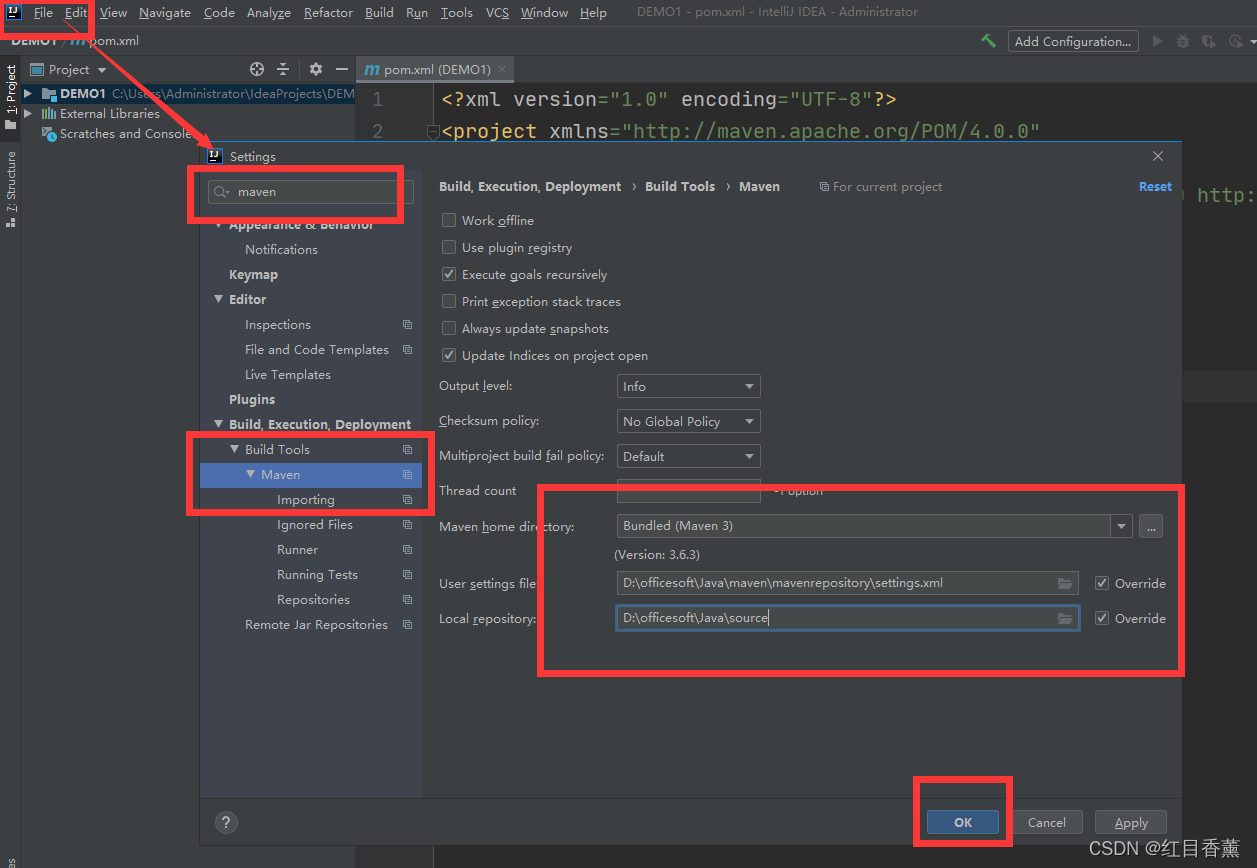The height and width of the screenshot is (868, 1257).
Task: Click the settings search field
Action: (310, 192)
